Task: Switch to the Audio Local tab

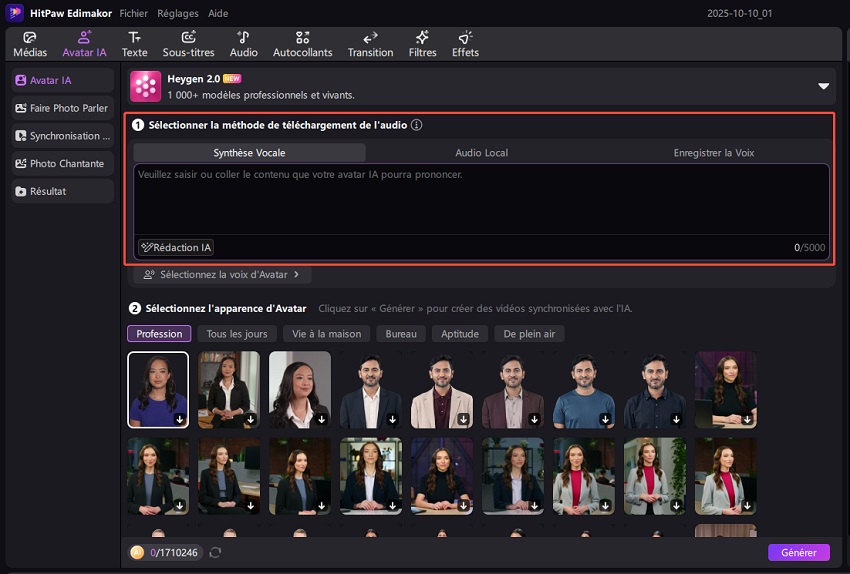Action: tap(481, 153)
